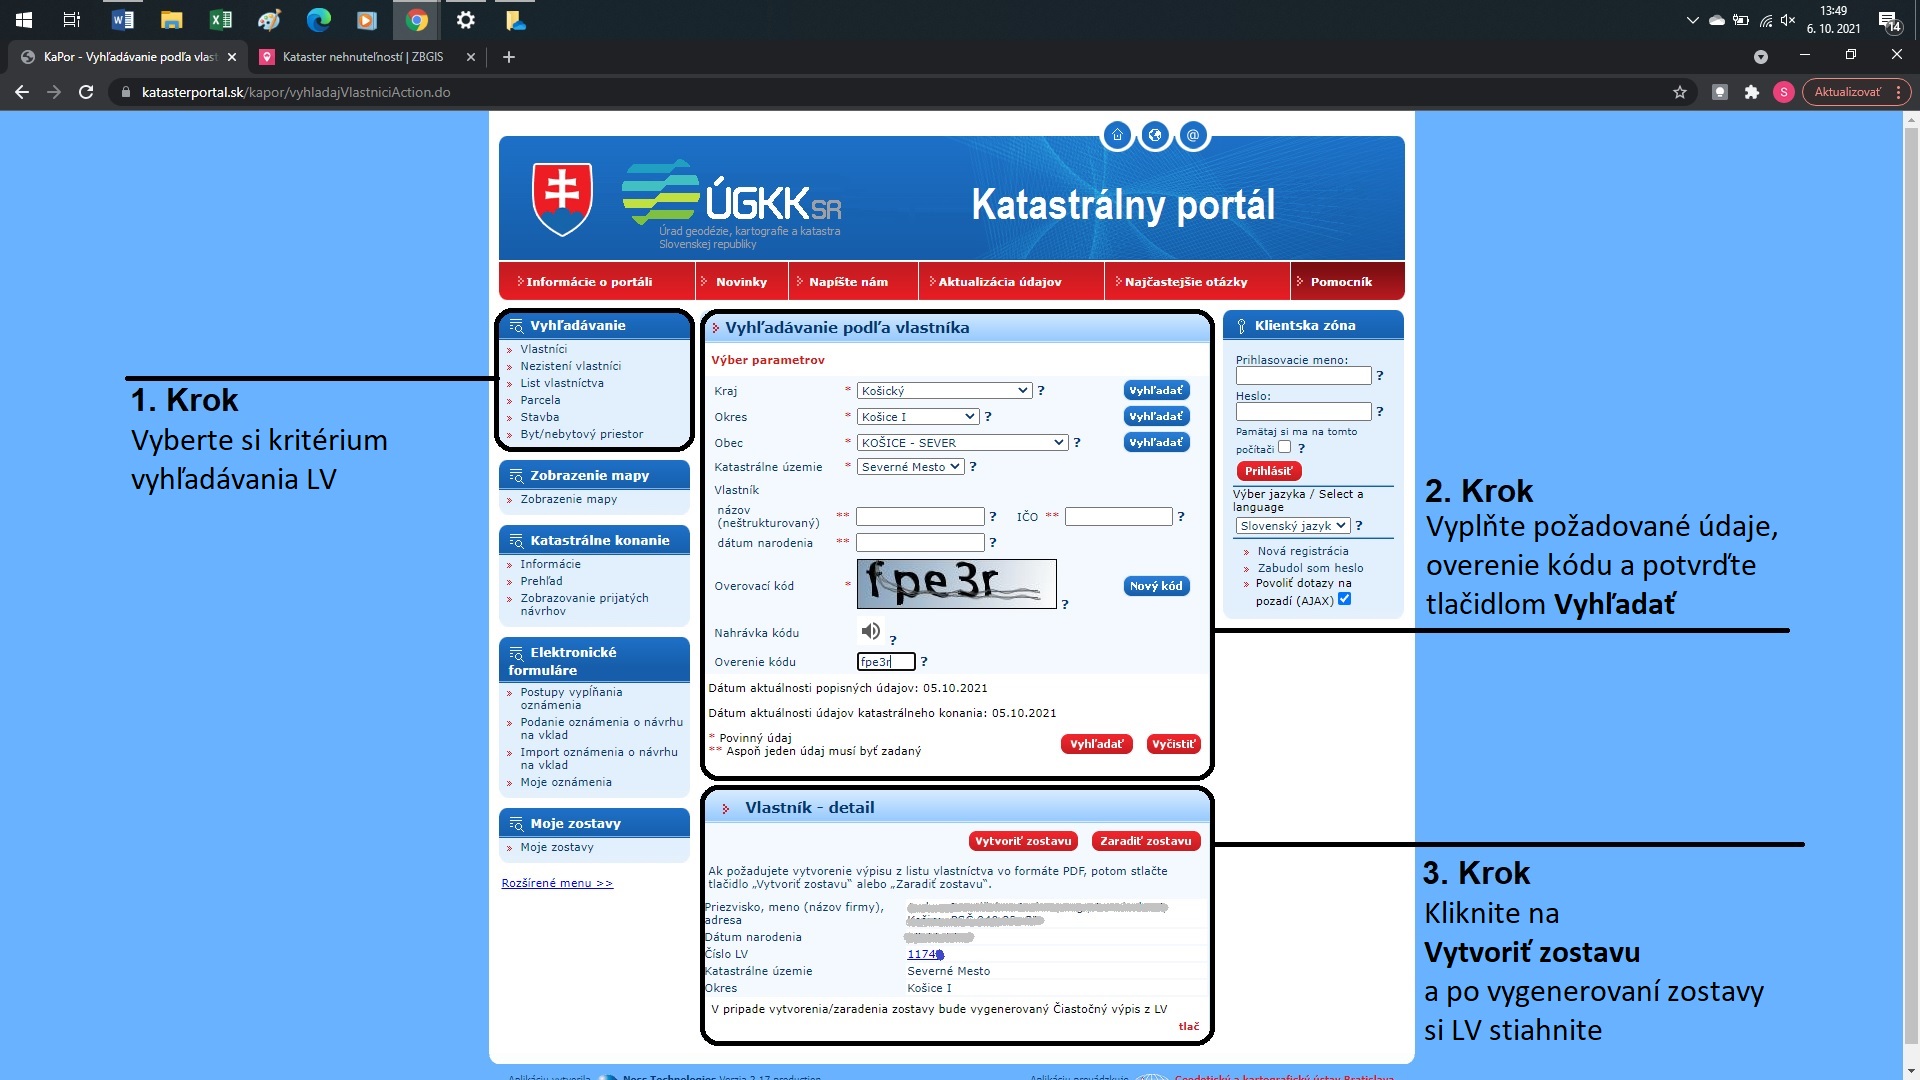This screenshot has width=1920, height=1080.
Task: Toggle Povoliť dotazy na pozadí (AJAX) checkbox
Action: click(1344, 599)
